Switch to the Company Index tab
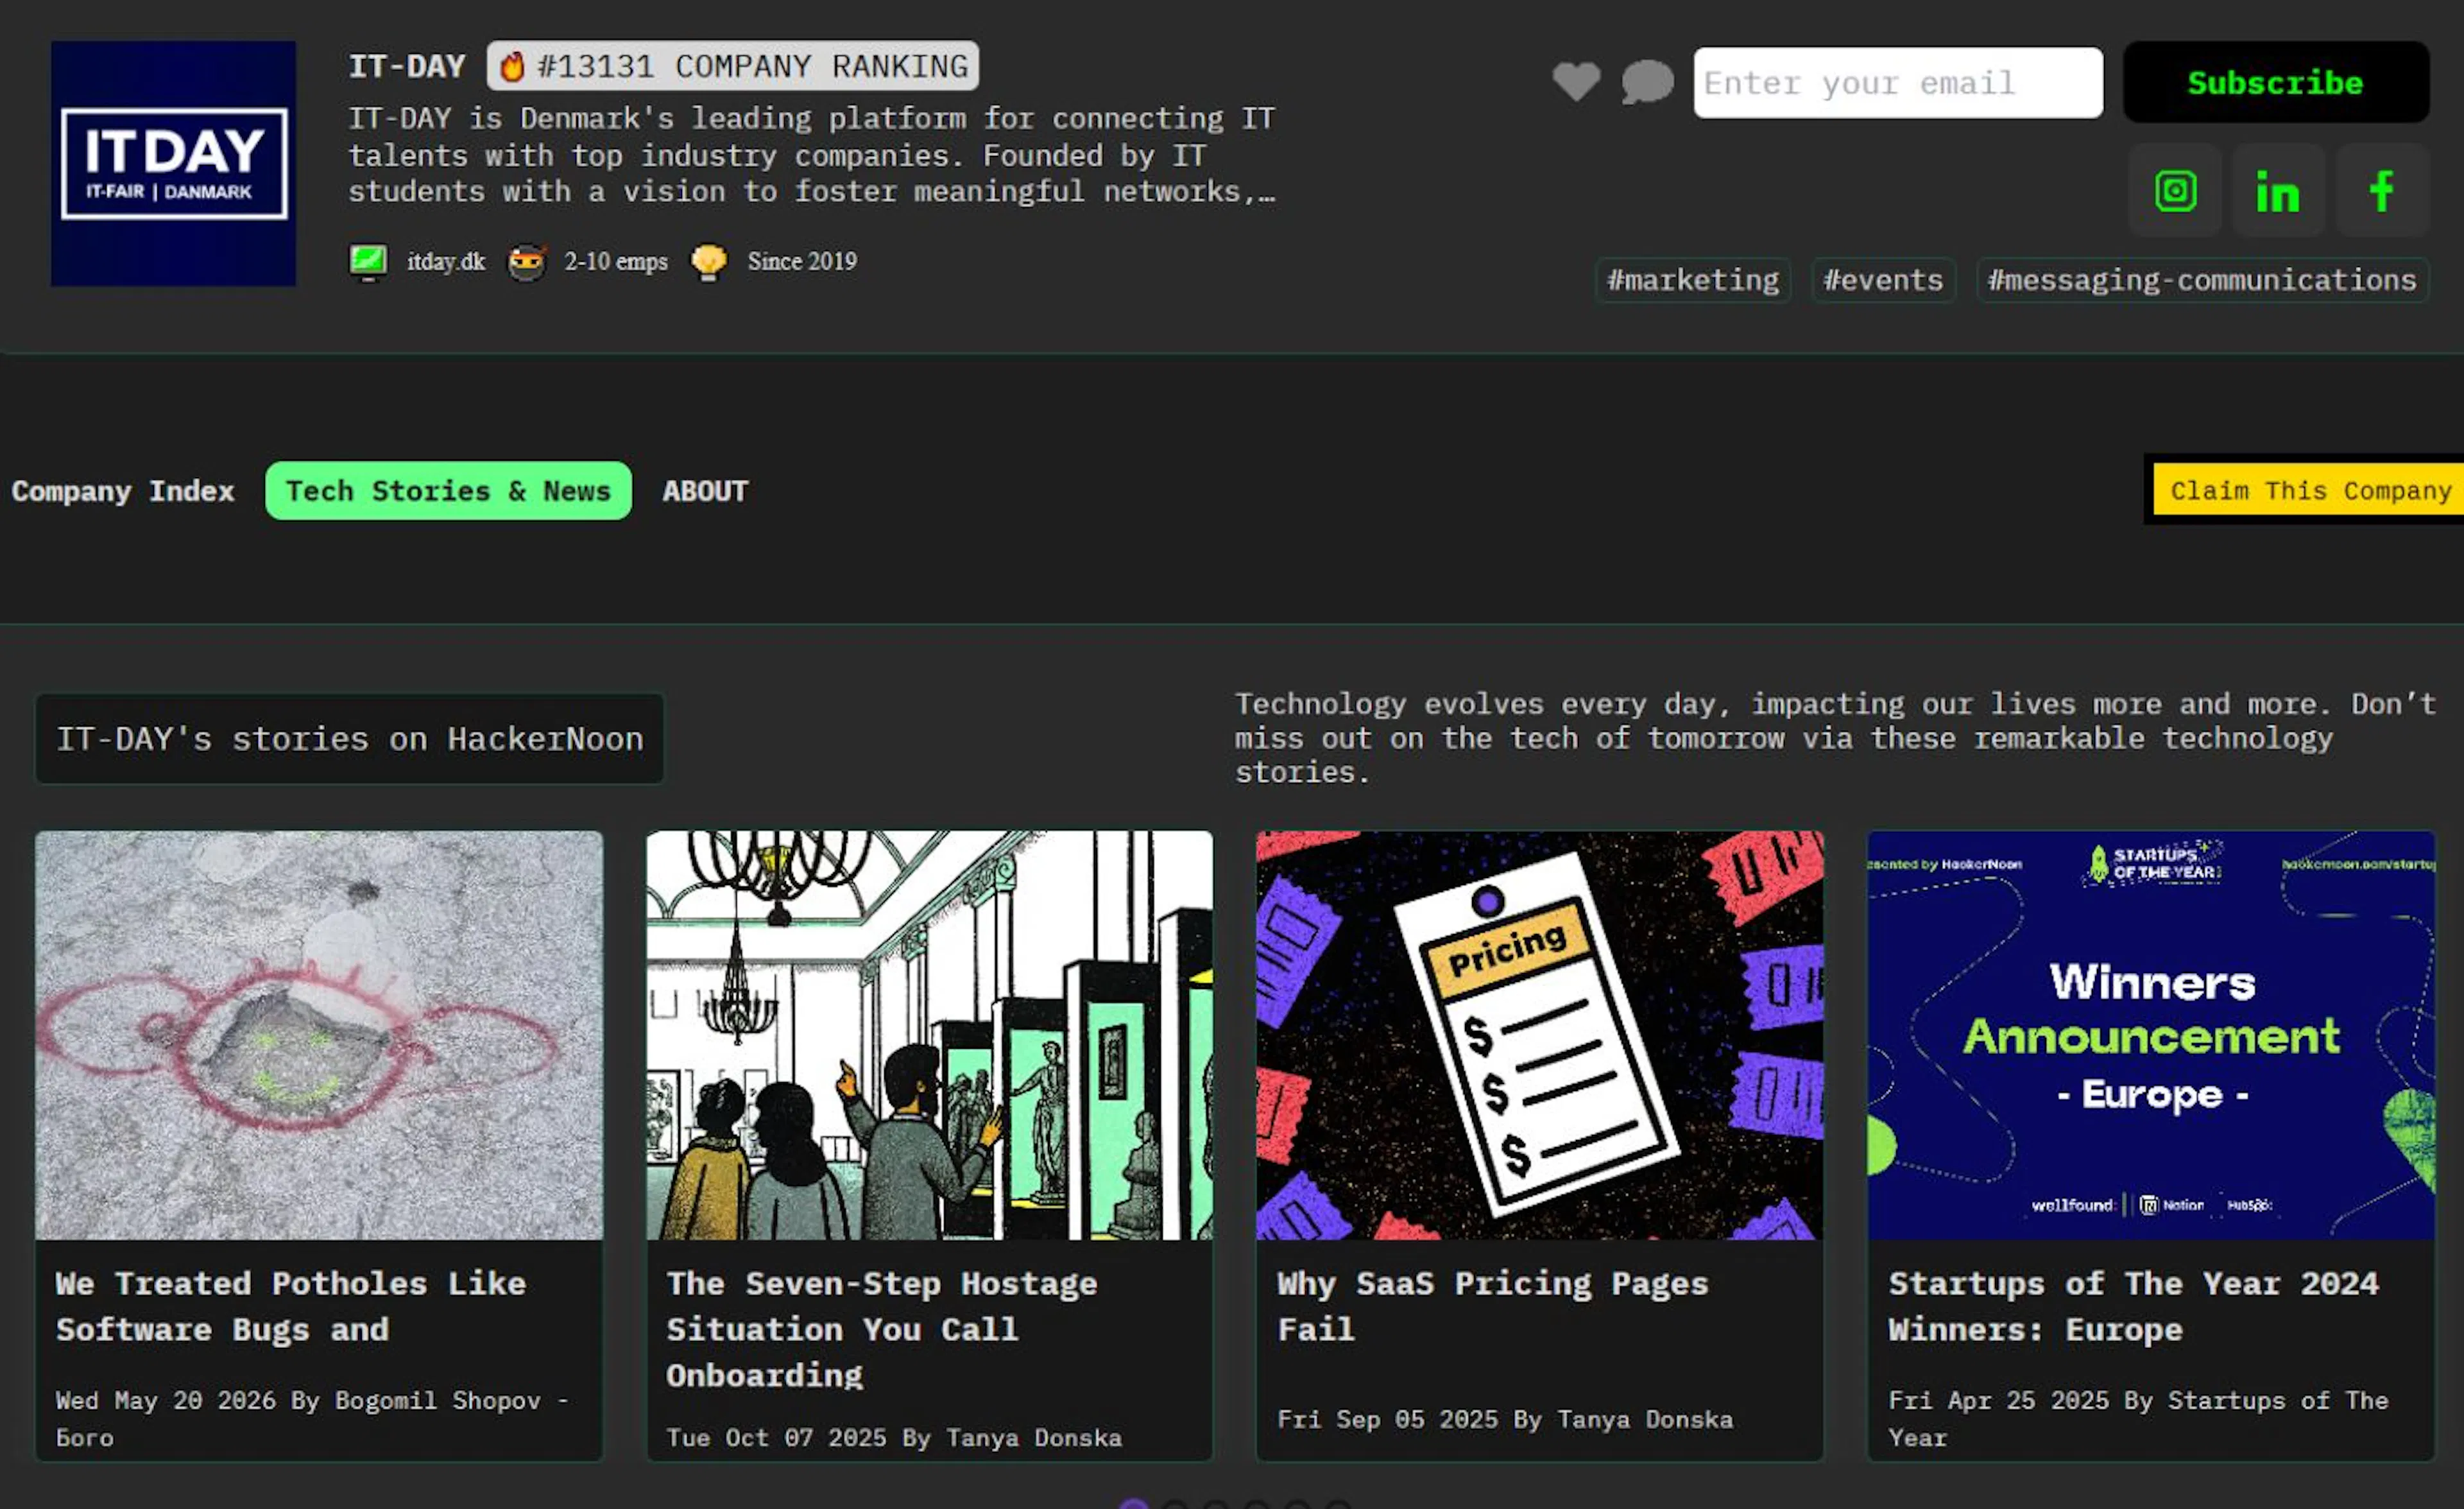Image resolution: width=2464 pixels, height=1509 pixels. [123, 491]
